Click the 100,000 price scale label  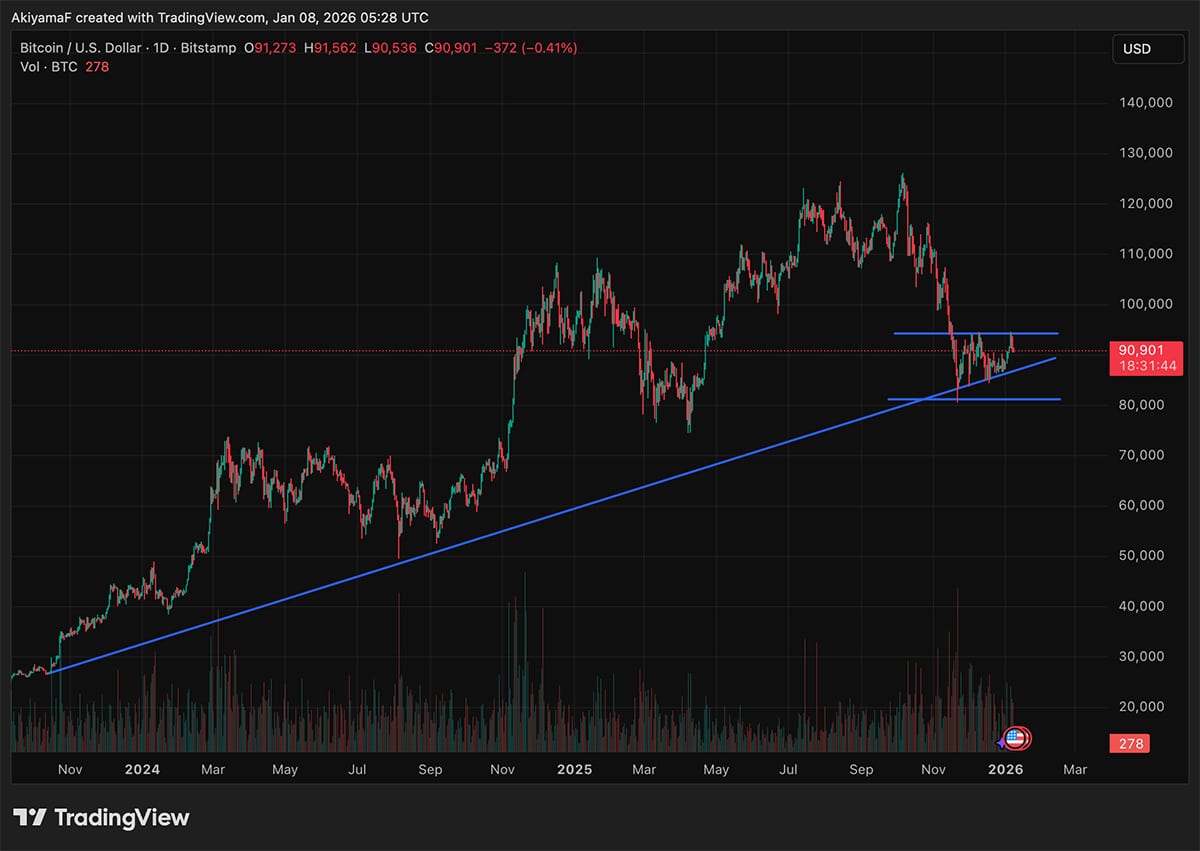coord(1144,304)
